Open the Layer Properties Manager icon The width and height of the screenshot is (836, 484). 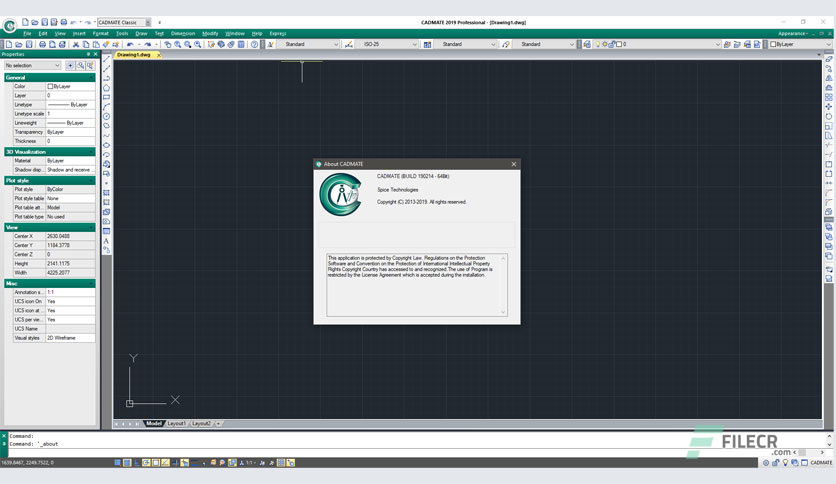(587, 44)
